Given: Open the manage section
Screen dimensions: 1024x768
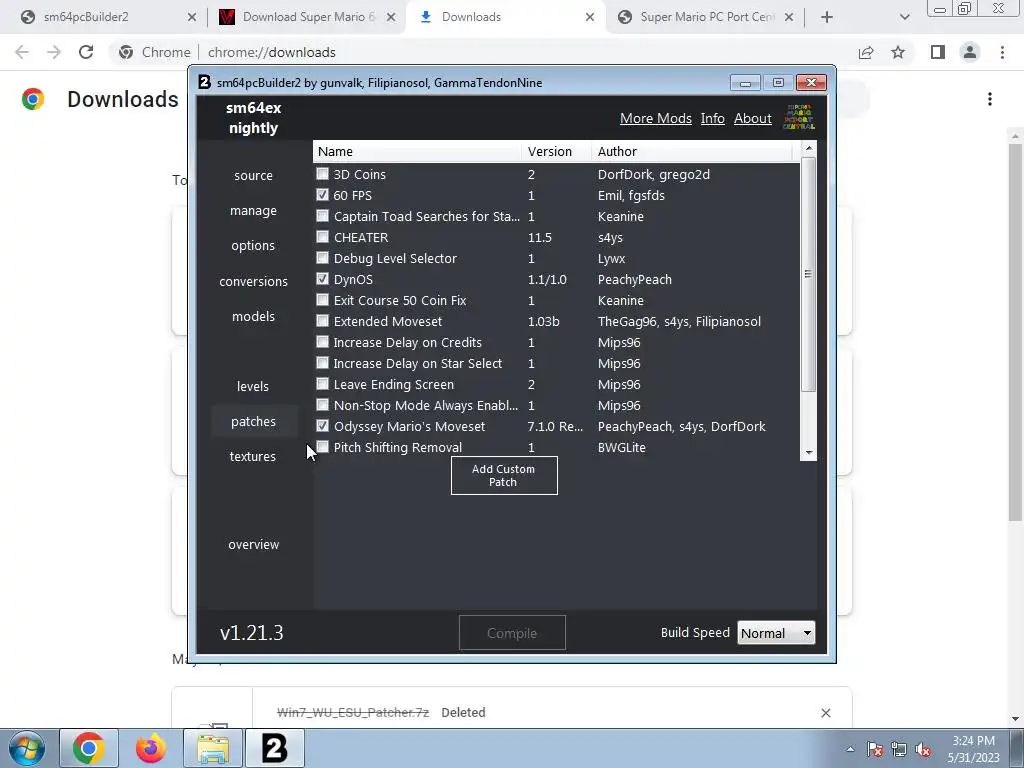Looking at the screenshot, I should point(253,211).
